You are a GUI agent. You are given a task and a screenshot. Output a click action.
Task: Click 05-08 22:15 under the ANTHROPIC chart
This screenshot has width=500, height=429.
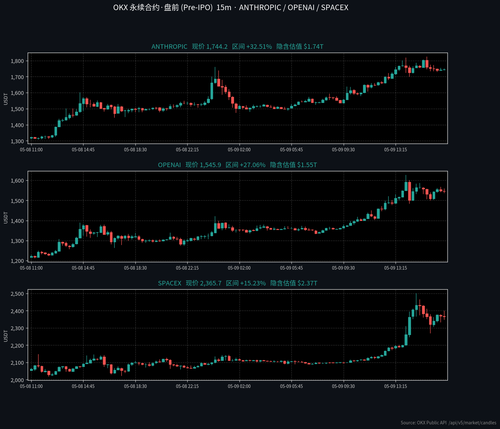(x=187, y=150)
